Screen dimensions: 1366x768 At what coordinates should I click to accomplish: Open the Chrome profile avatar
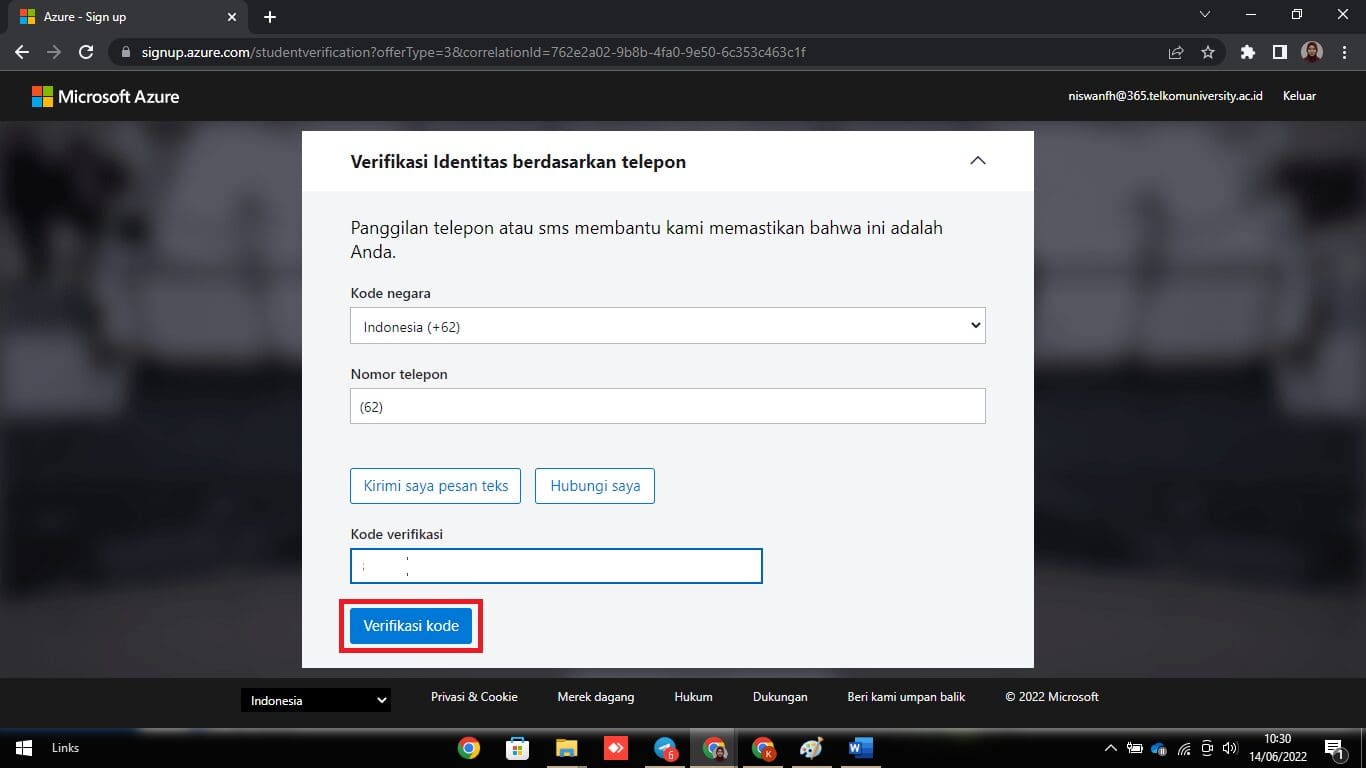[x=1312, y=52]
